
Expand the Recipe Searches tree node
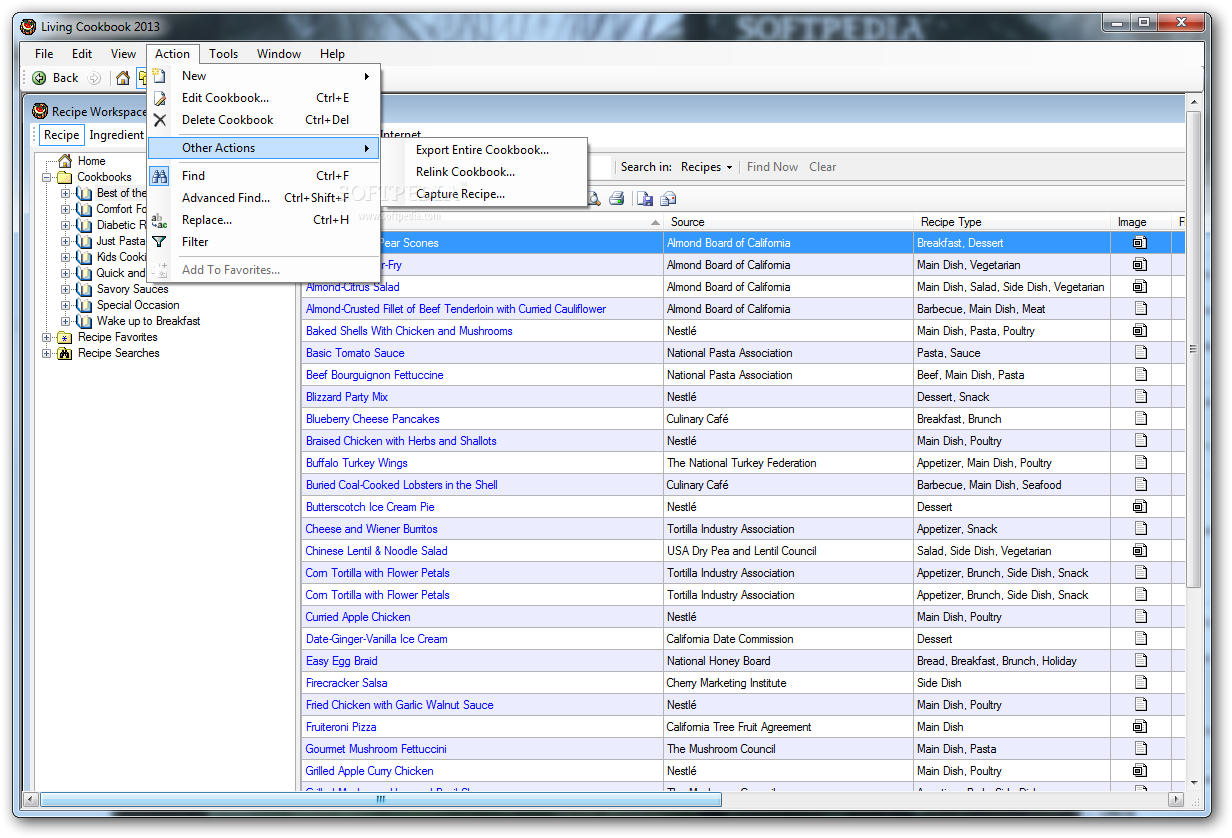point(47,353)
